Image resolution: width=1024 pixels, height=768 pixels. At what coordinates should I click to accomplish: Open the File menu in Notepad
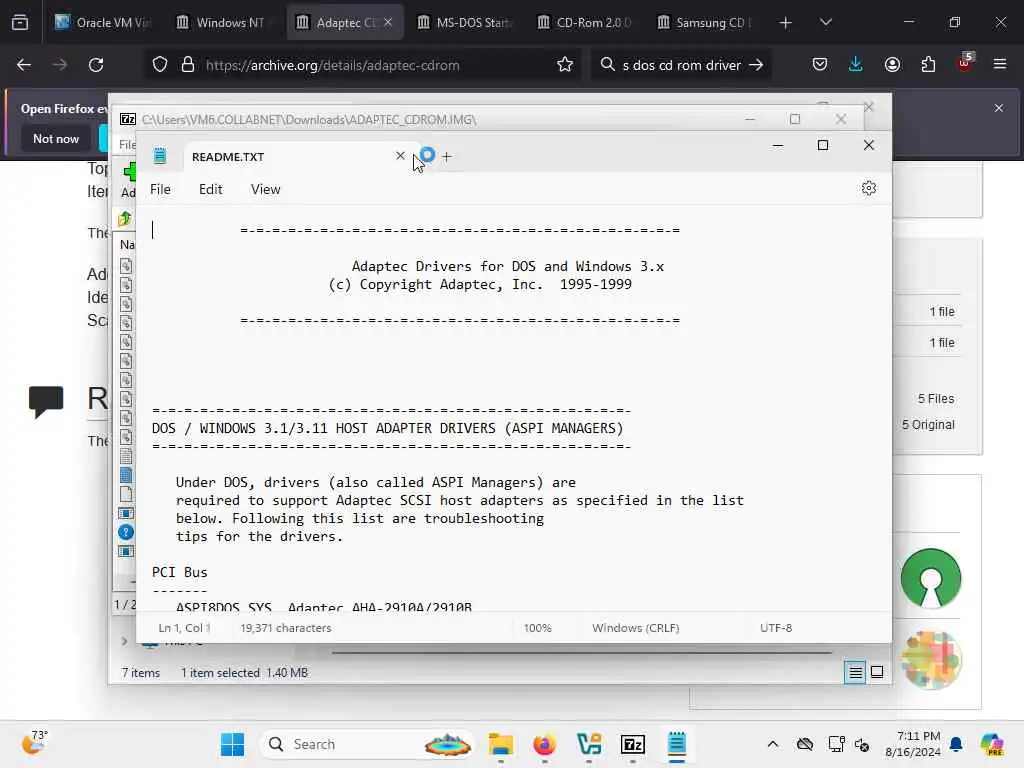[160, 189]
